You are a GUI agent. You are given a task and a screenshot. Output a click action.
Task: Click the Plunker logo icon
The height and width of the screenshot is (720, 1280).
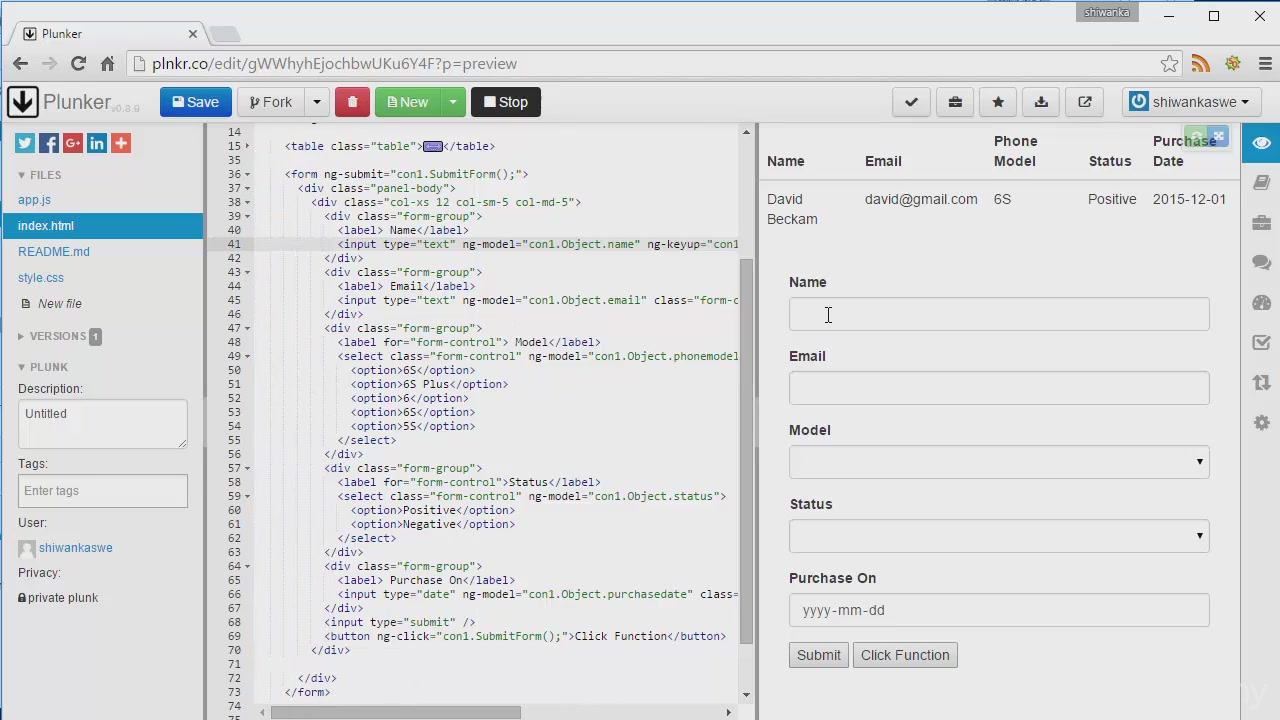point(22,101)
